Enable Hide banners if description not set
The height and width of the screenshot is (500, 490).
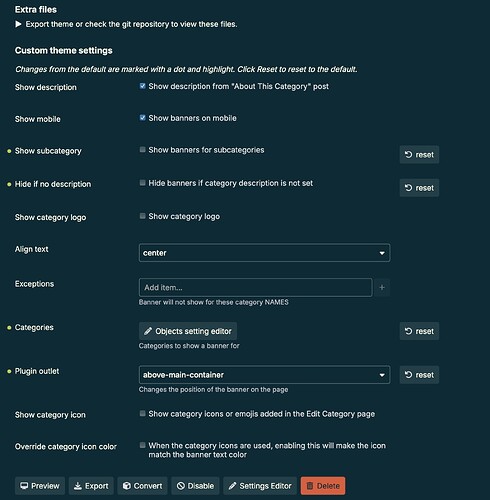pos(142,183)
